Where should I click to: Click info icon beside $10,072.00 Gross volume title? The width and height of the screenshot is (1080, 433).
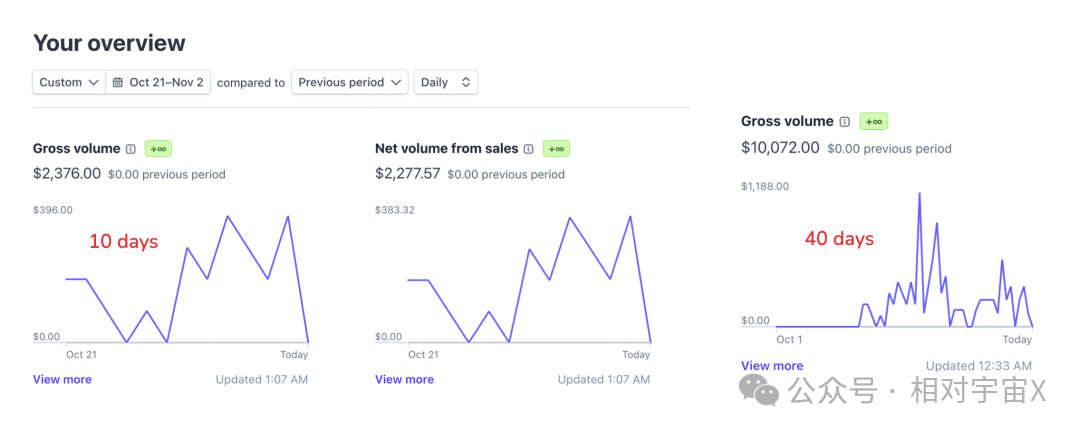point(845,122)
